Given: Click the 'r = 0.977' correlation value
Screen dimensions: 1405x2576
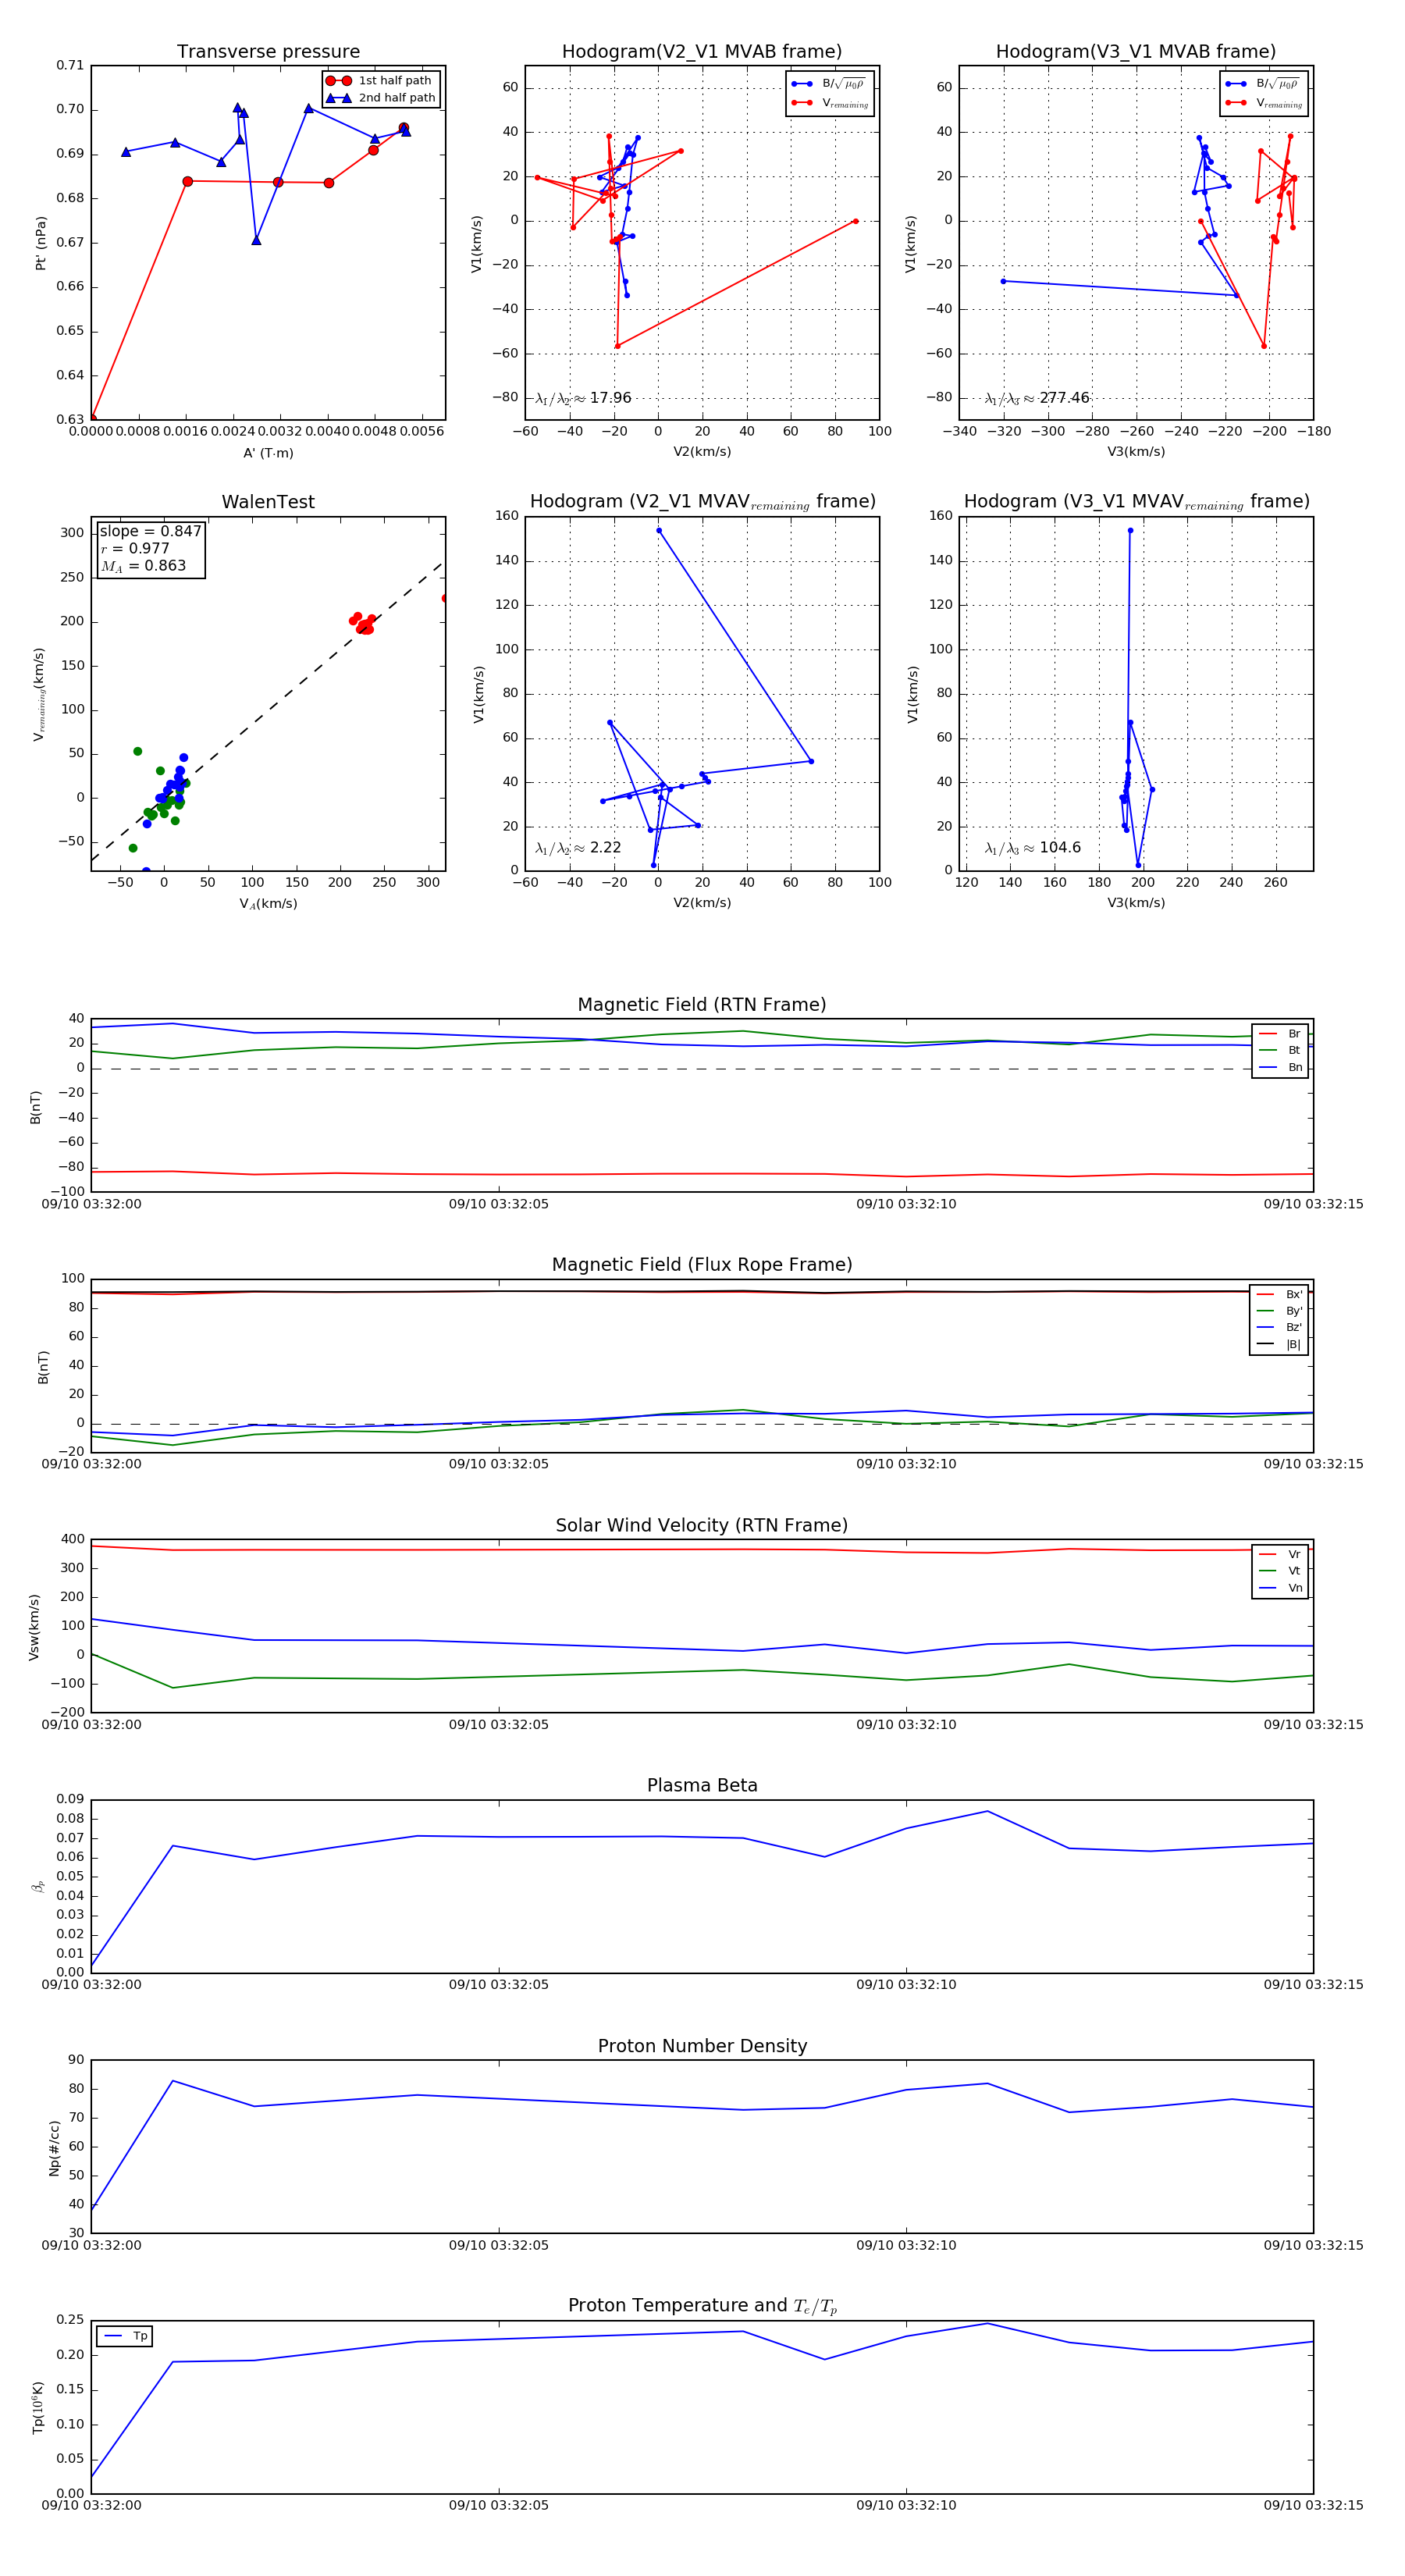Looking at the screenshot, I should 135,548.
